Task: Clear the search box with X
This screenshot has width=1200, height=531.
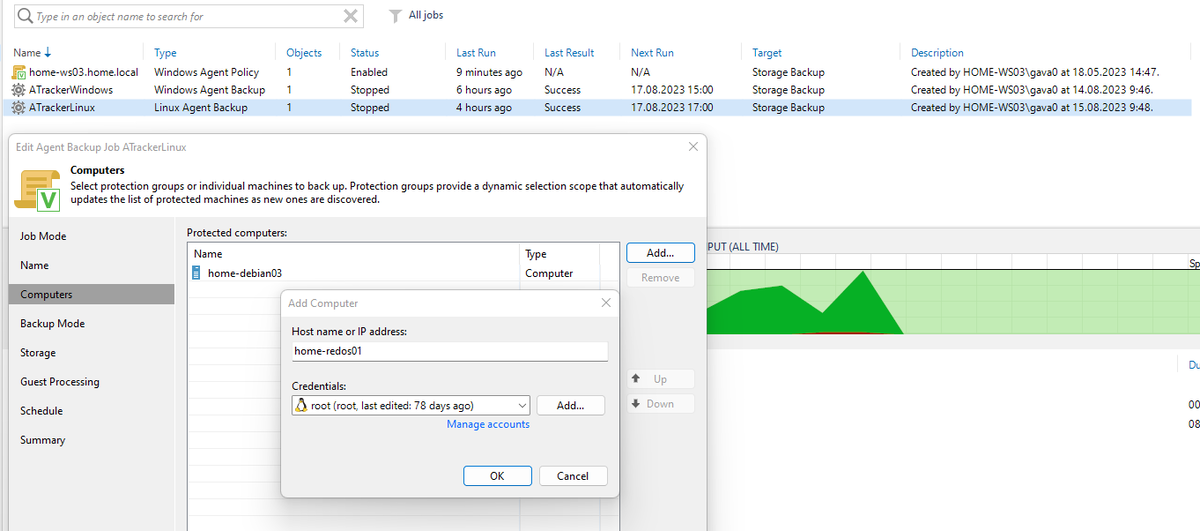Action: point(350,16)
